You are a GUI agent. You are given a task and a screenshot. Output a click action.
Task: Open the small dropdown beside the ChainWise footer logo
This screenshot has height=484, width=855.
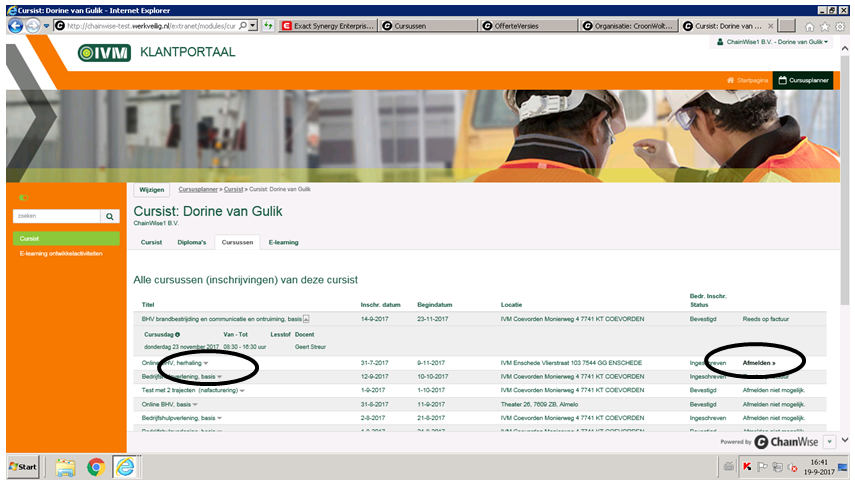coord(829,441)
